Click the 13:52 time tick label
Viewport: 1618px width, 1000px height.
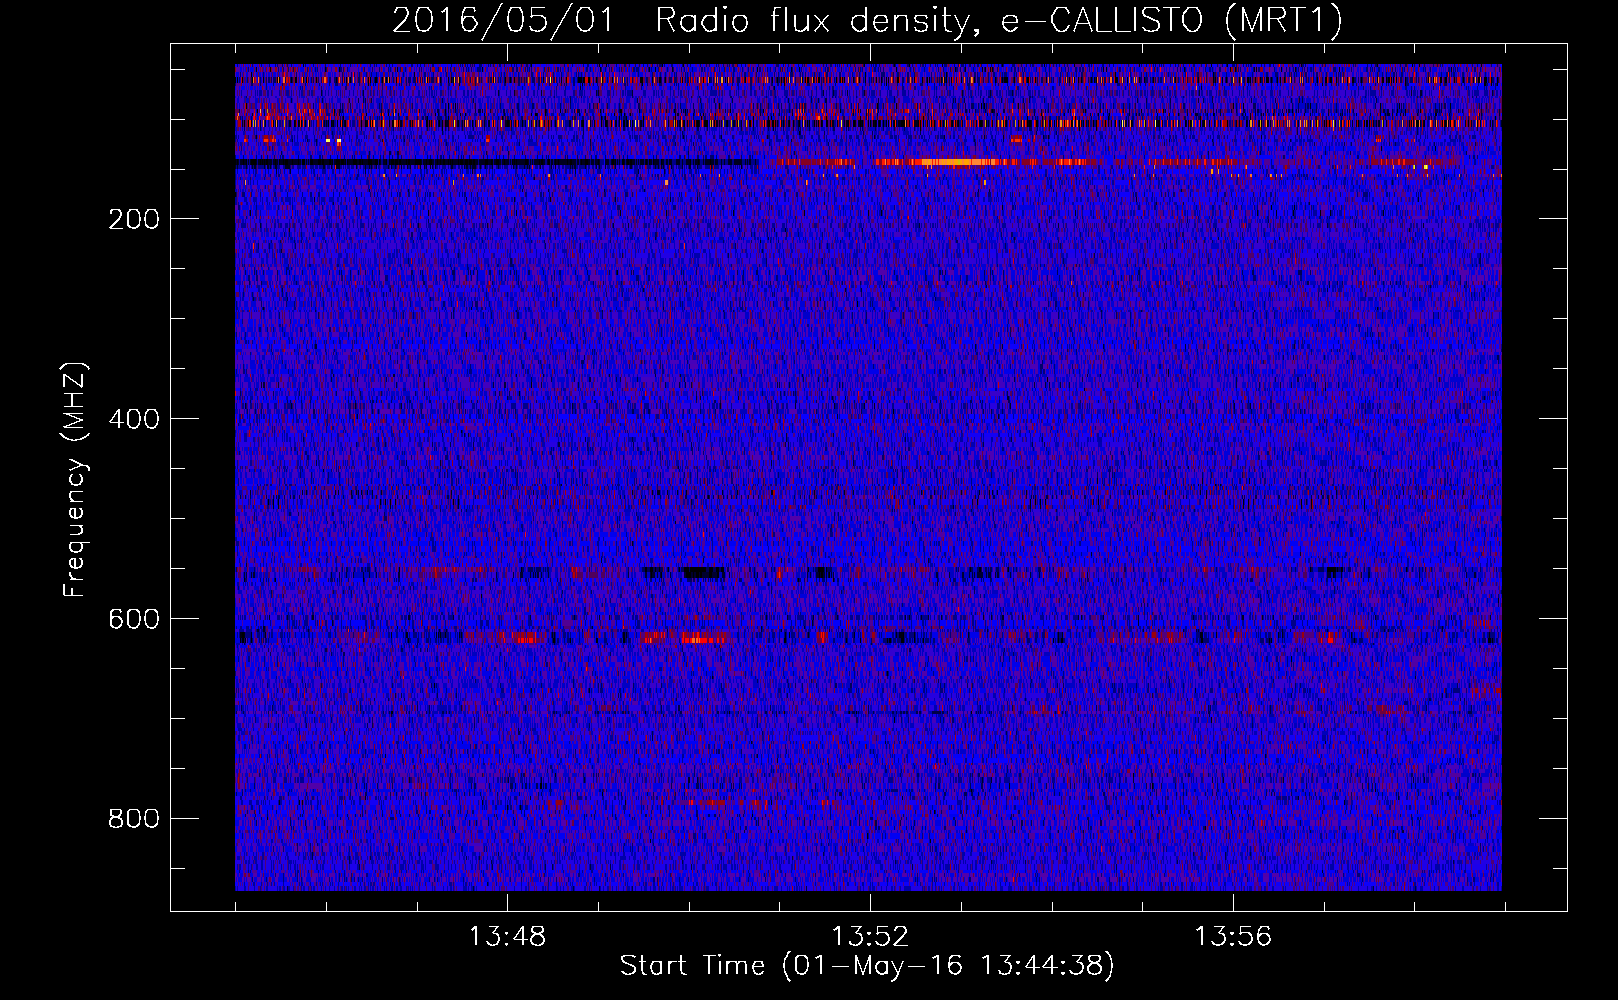870,936
